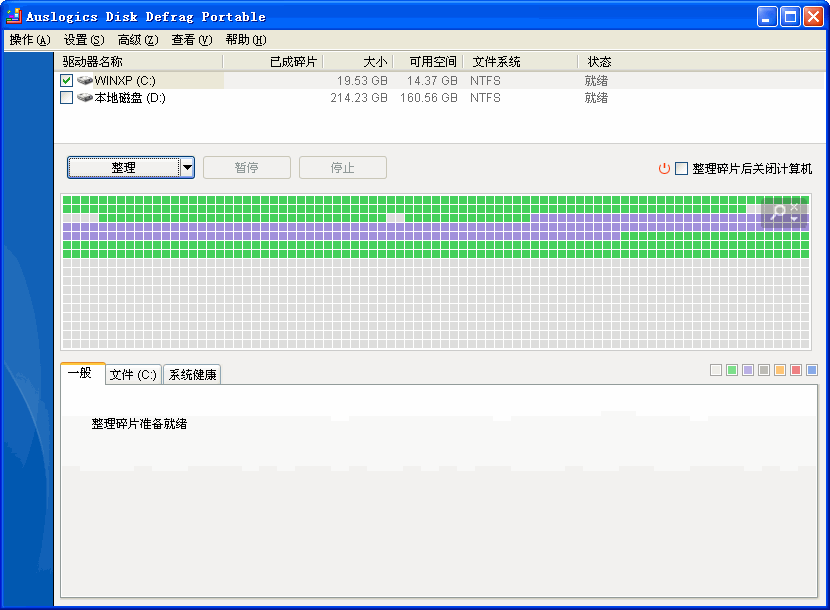Click the Auslogics app icon in the title bar
Viewport: 830px width, 610px height.
(14, 16)
